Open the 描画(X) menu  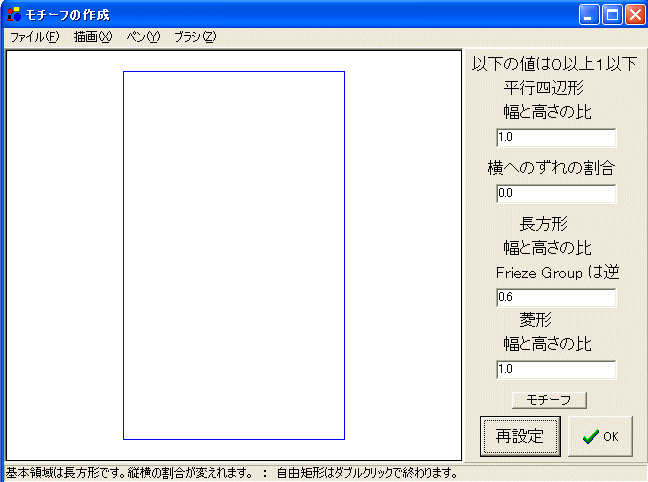tap(93, 37)
